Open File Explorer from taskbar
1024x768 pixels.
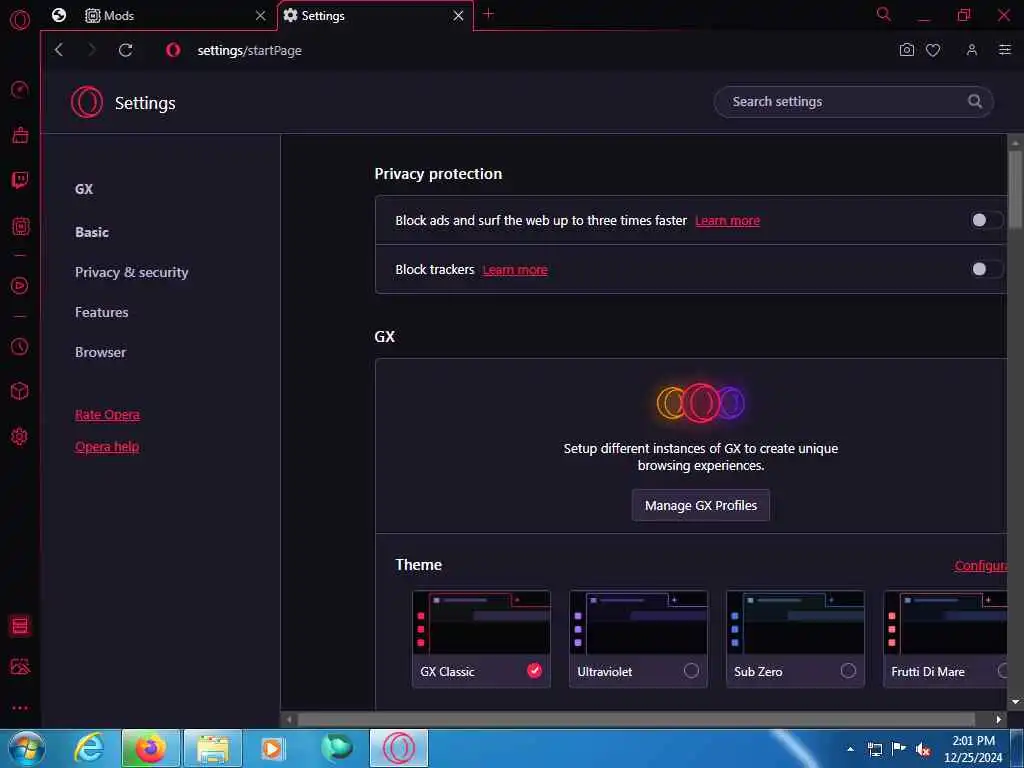coord(213,748)
